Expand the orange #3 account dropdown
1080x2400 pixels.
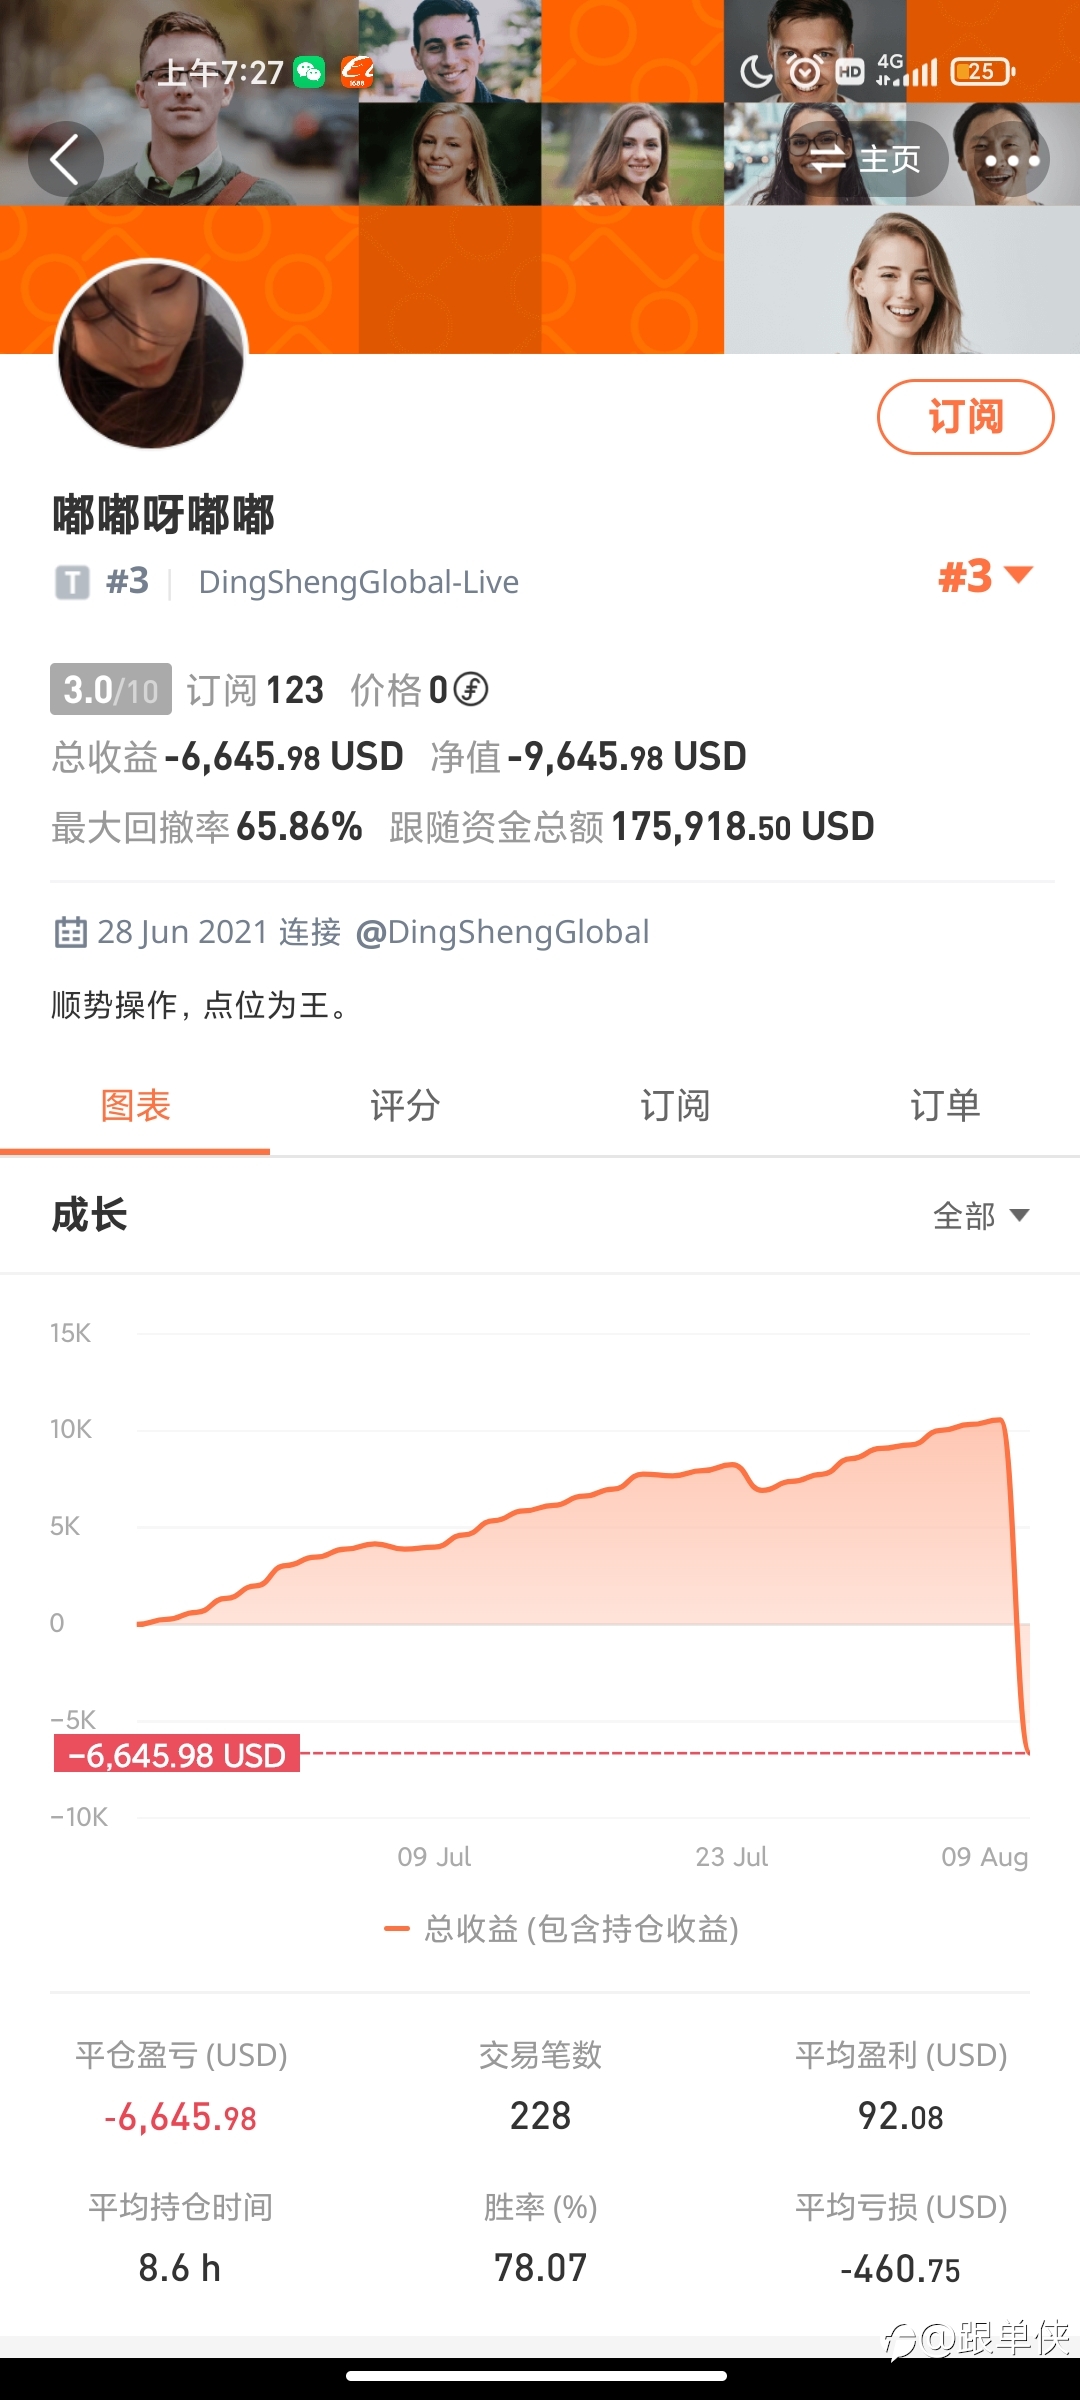(984, 577)
